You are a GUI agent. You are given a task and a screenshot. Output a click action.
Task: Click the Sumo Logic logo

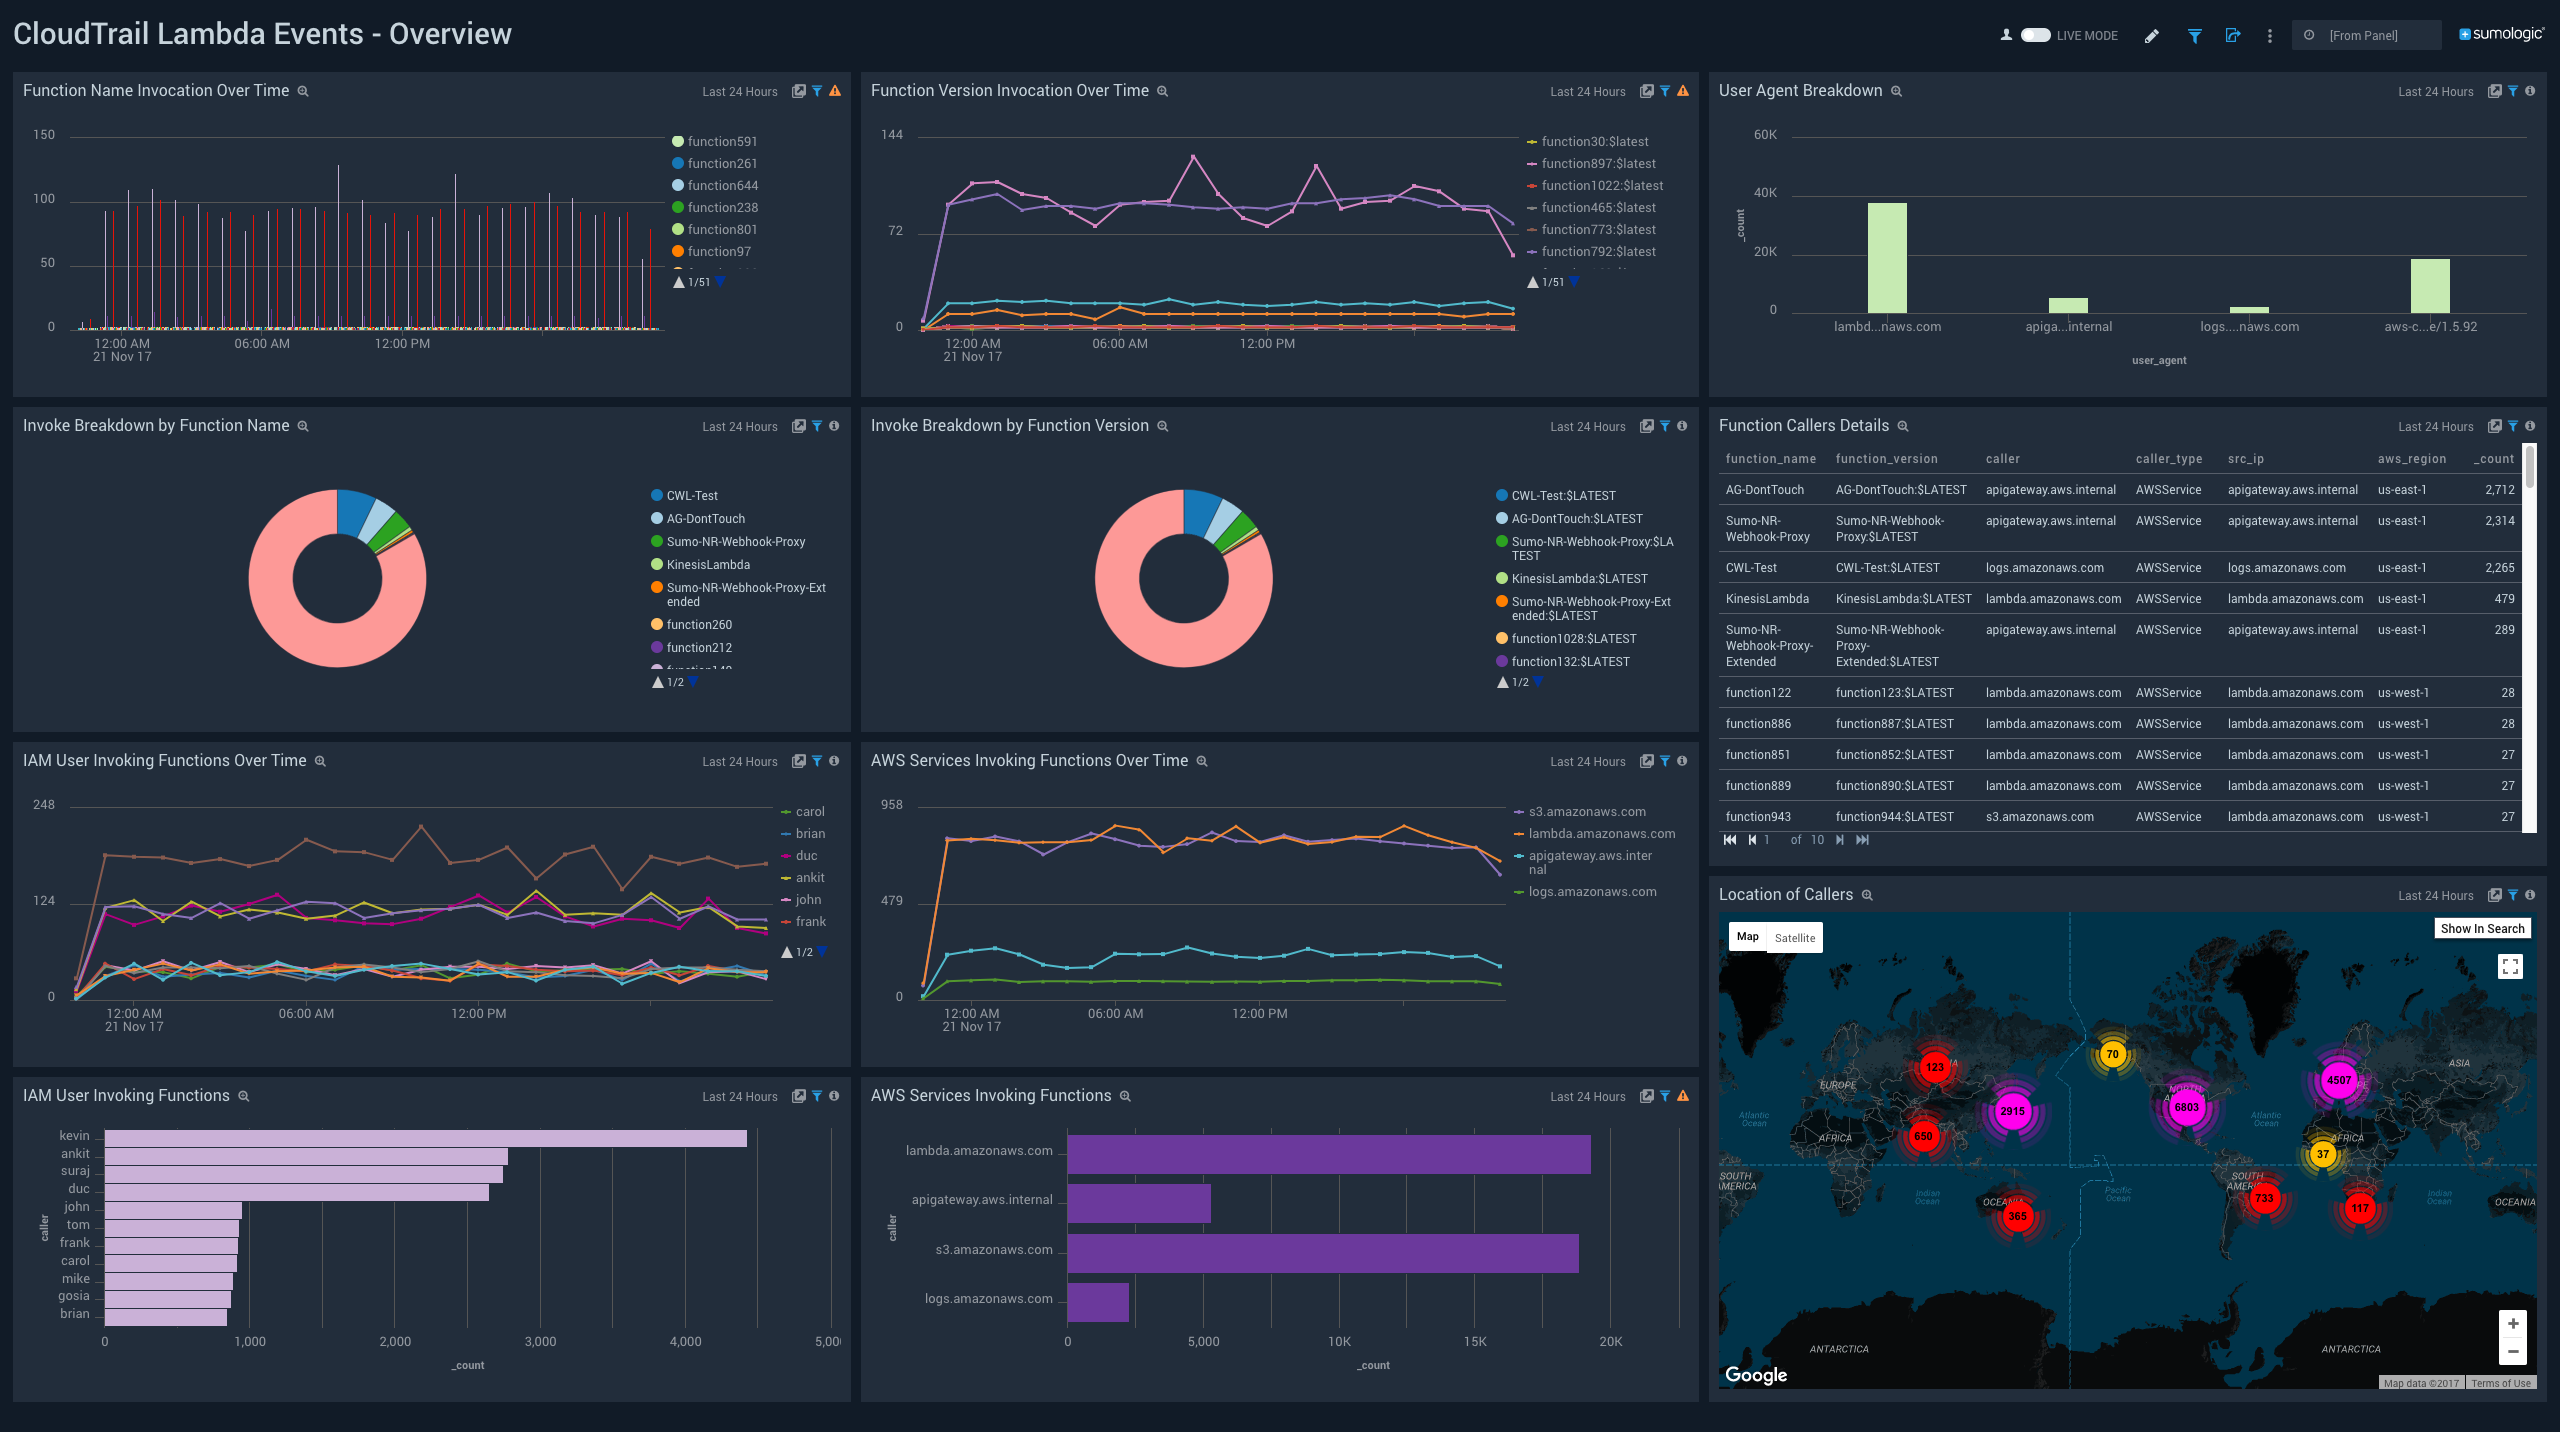click(2501, 34)
